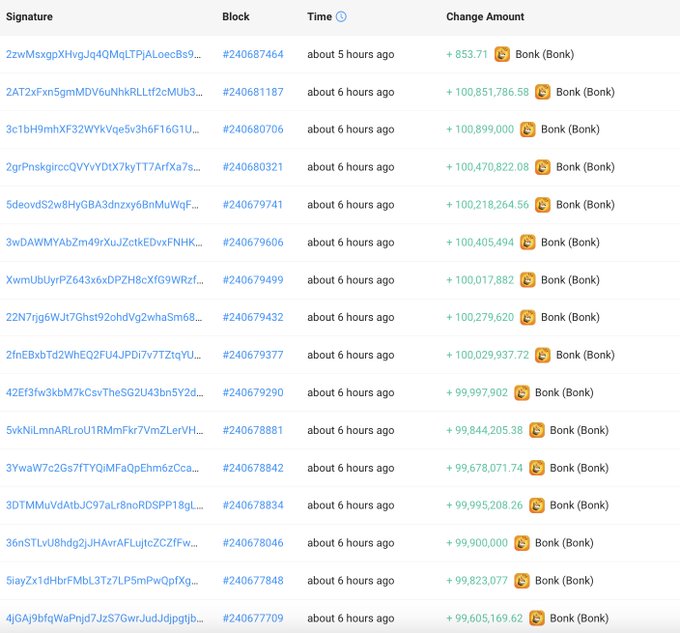Click the Change Amount column header
Viewport: 680px width, 633px height.
click(x=485, y=17)
